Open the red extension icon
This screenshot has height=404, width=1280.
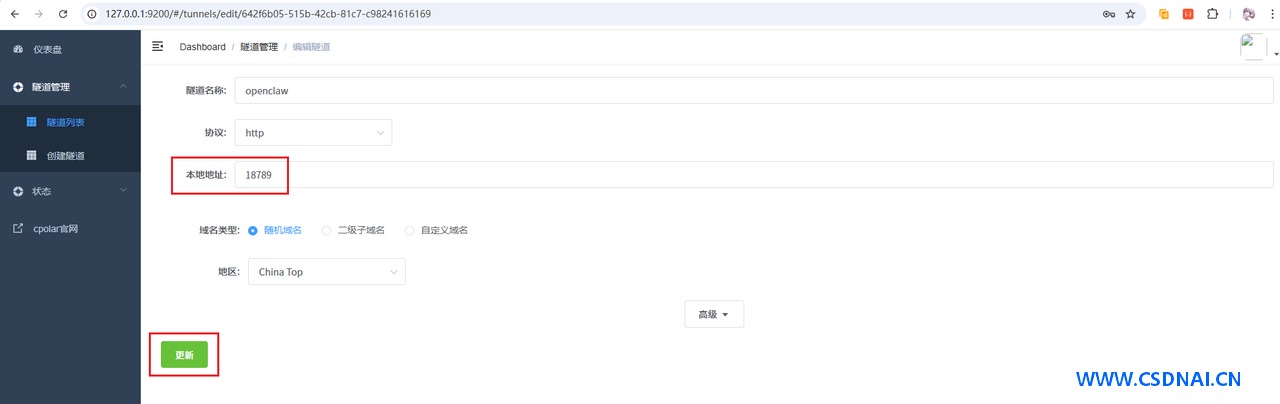[1188, 14]
